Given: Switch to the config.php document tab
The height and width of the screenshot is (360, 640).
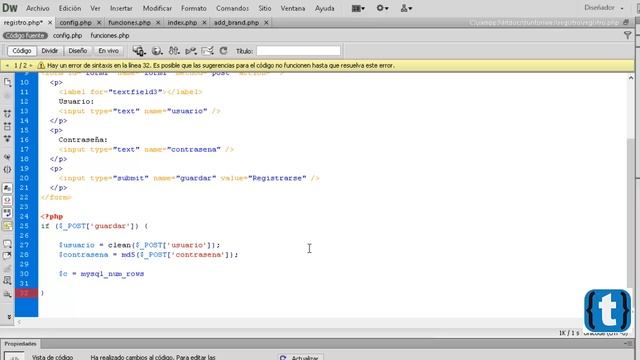Looking at the screenshot, I should pos(76,22).
